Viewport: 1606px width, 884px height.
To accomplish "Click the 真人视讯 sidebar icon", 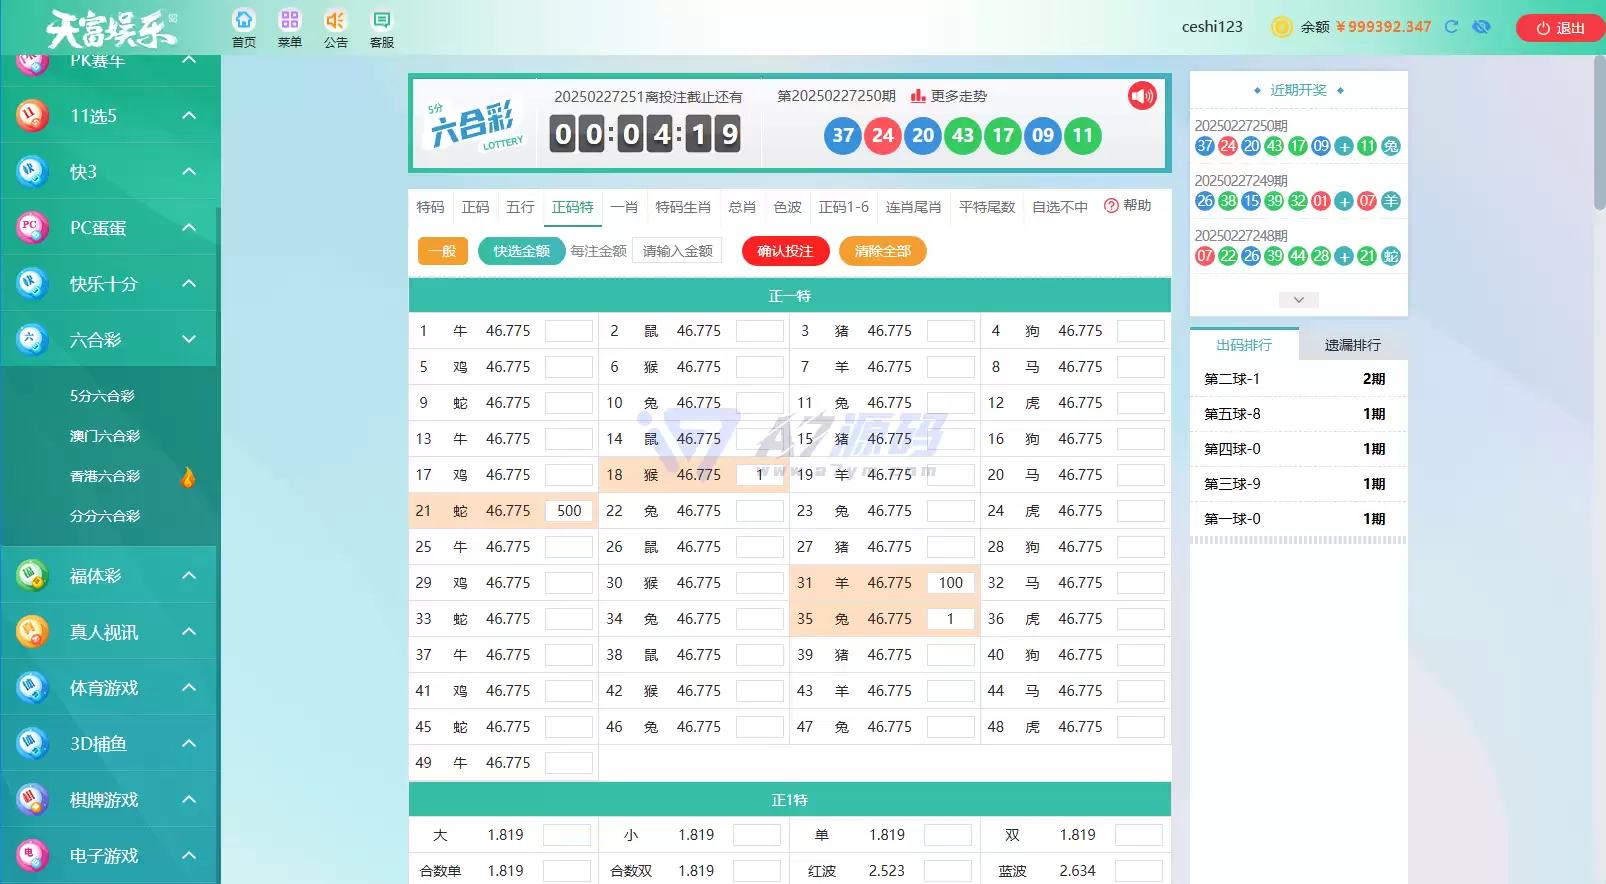I will point(32,632).
